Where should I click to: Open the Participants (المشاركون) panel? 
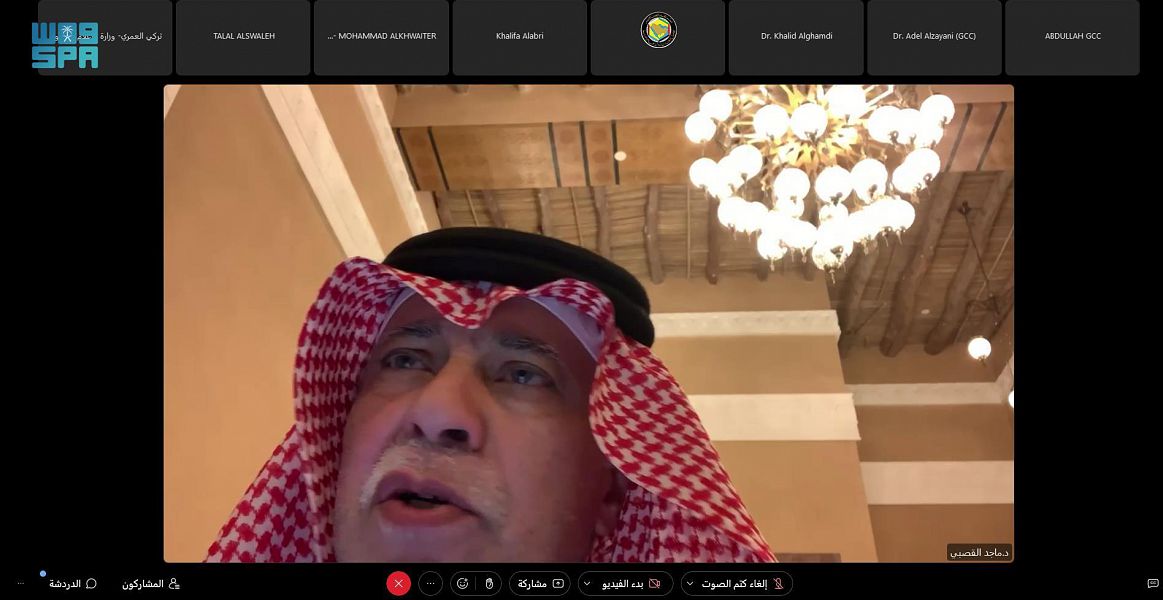point(150,583)
